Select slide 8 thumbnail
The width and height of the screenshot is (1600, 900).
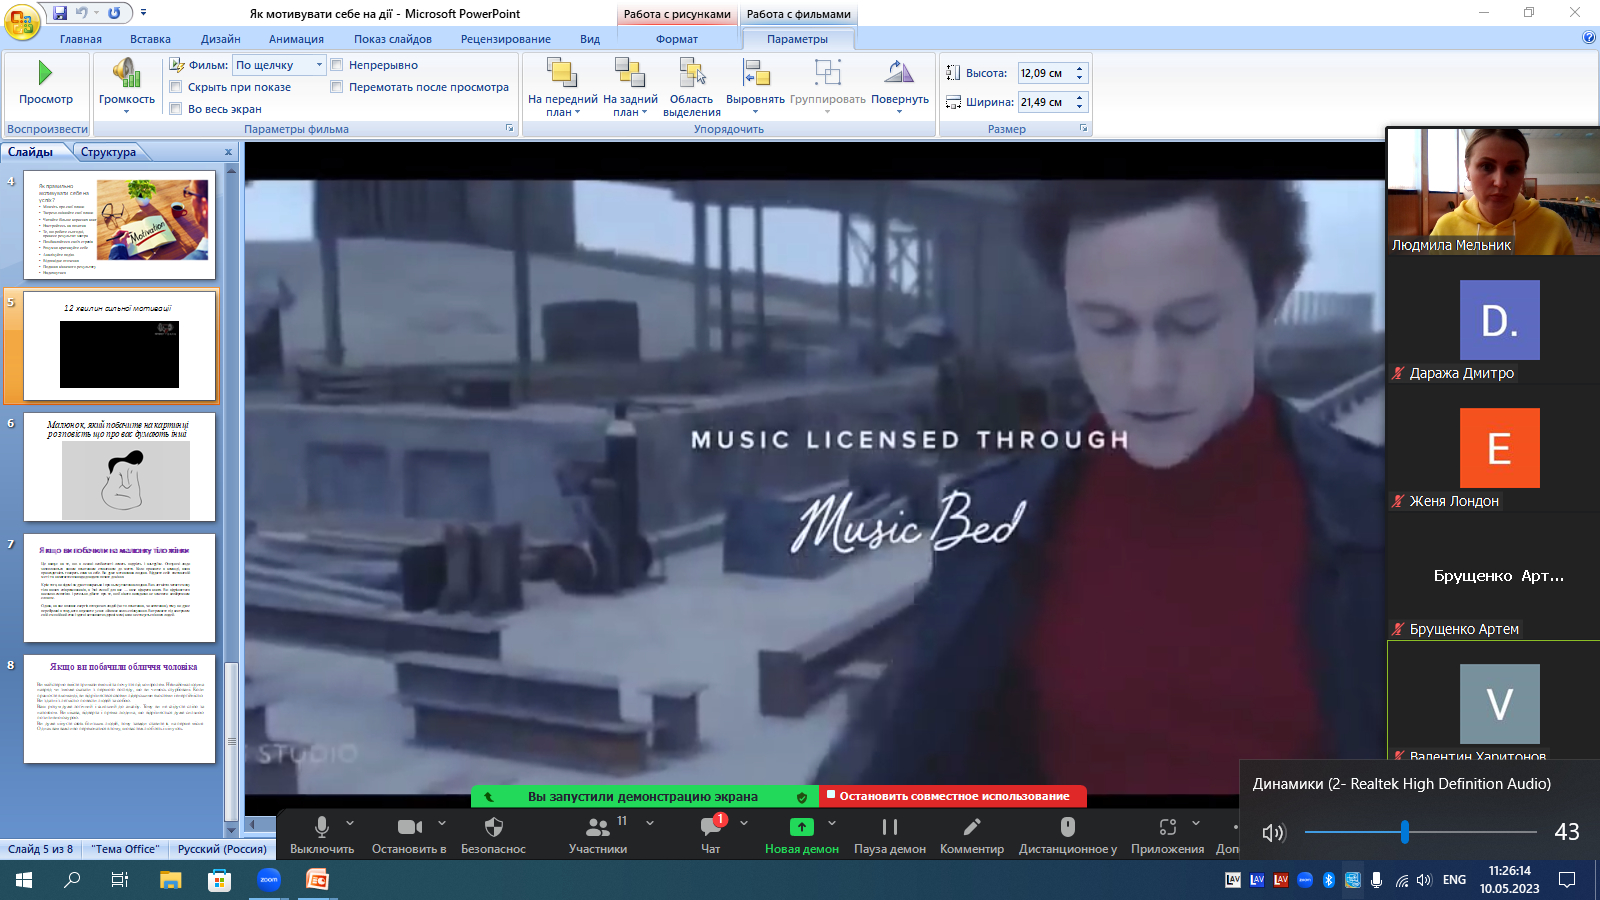(120, 709)
